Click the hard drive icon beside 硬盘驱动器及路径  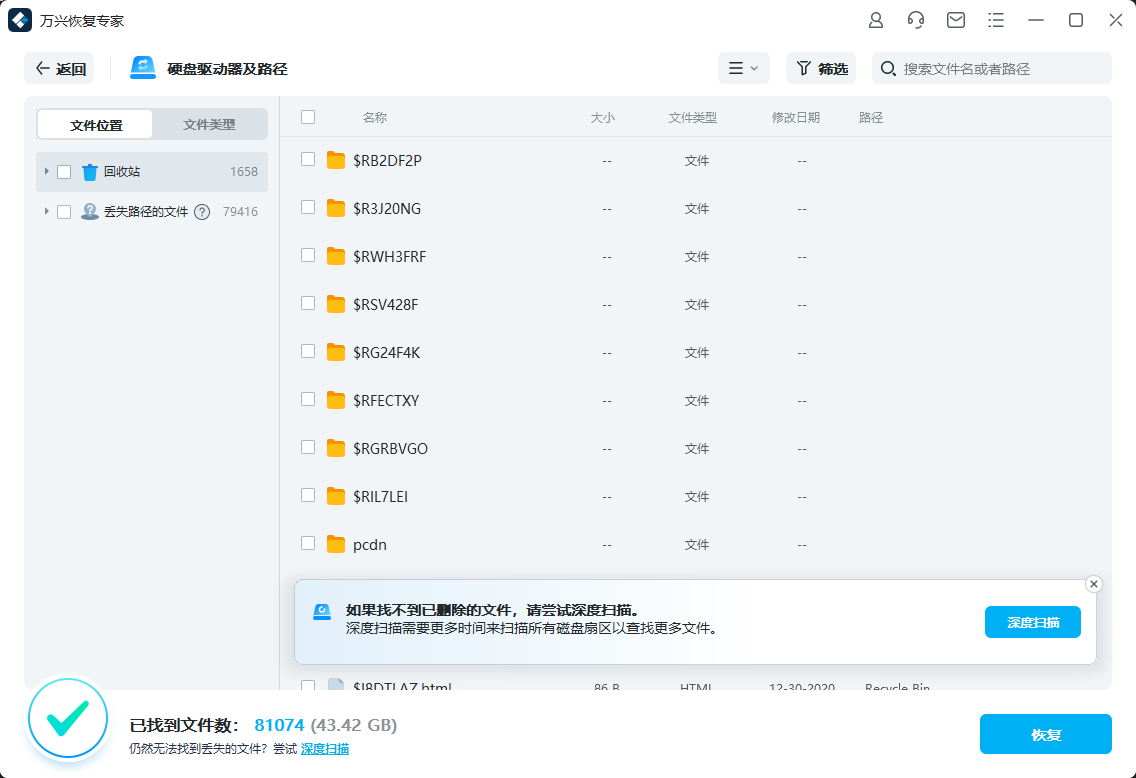[141, 67]
